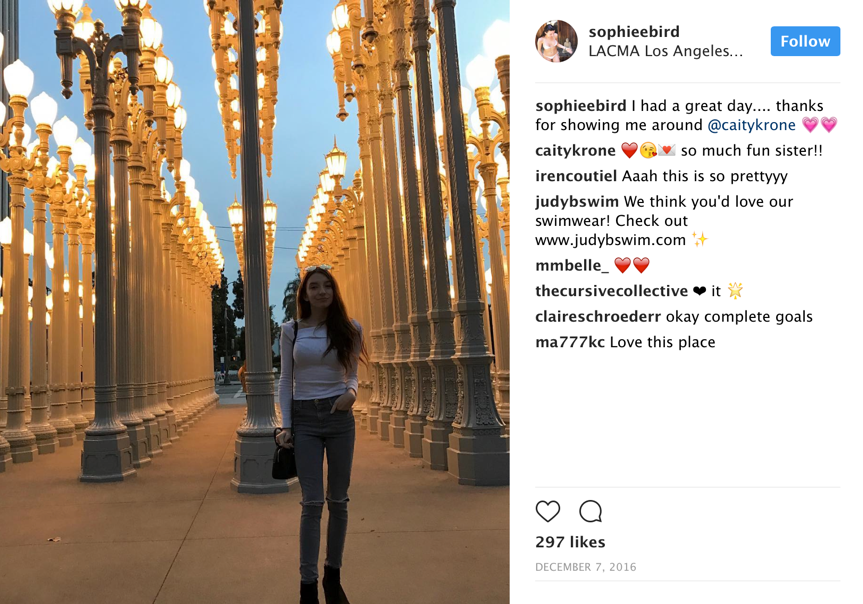Click the www.judybswim.com comment text

(610, 240)
